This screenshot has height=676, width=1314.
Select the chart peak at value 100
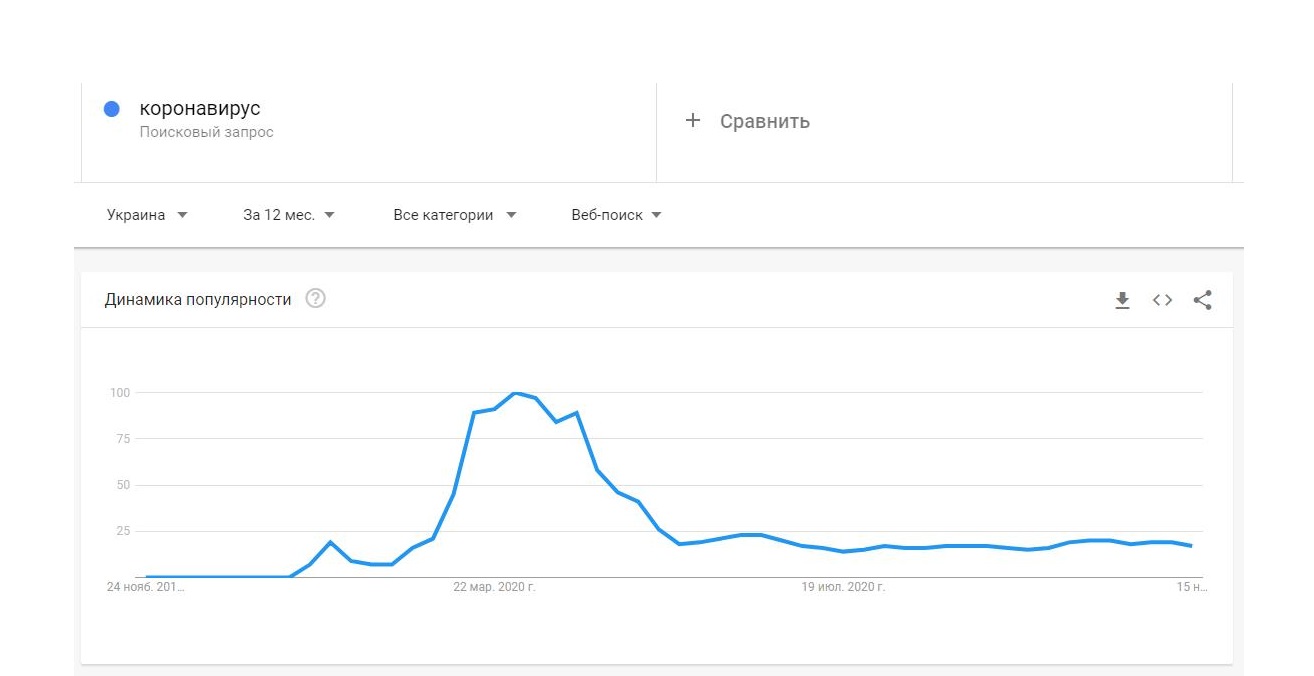[515, 393]
